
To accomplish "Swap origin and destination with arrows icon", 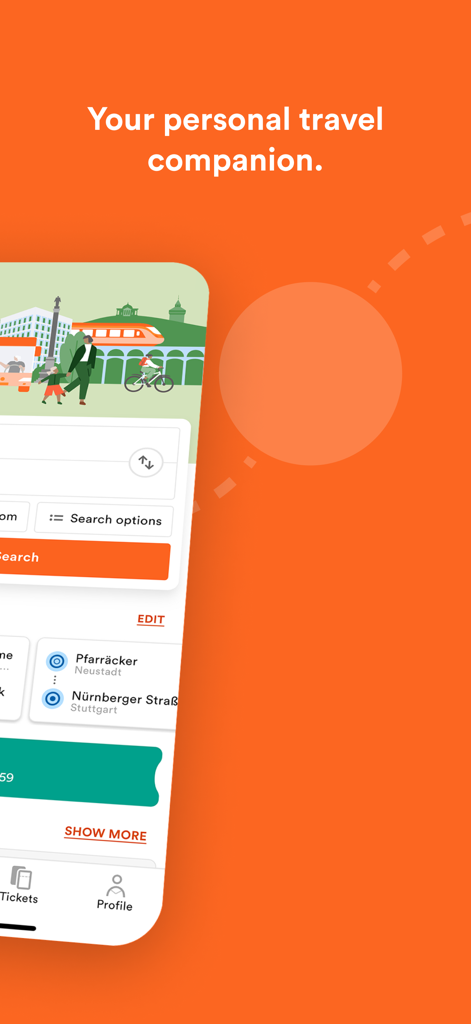I will [146, 463].
